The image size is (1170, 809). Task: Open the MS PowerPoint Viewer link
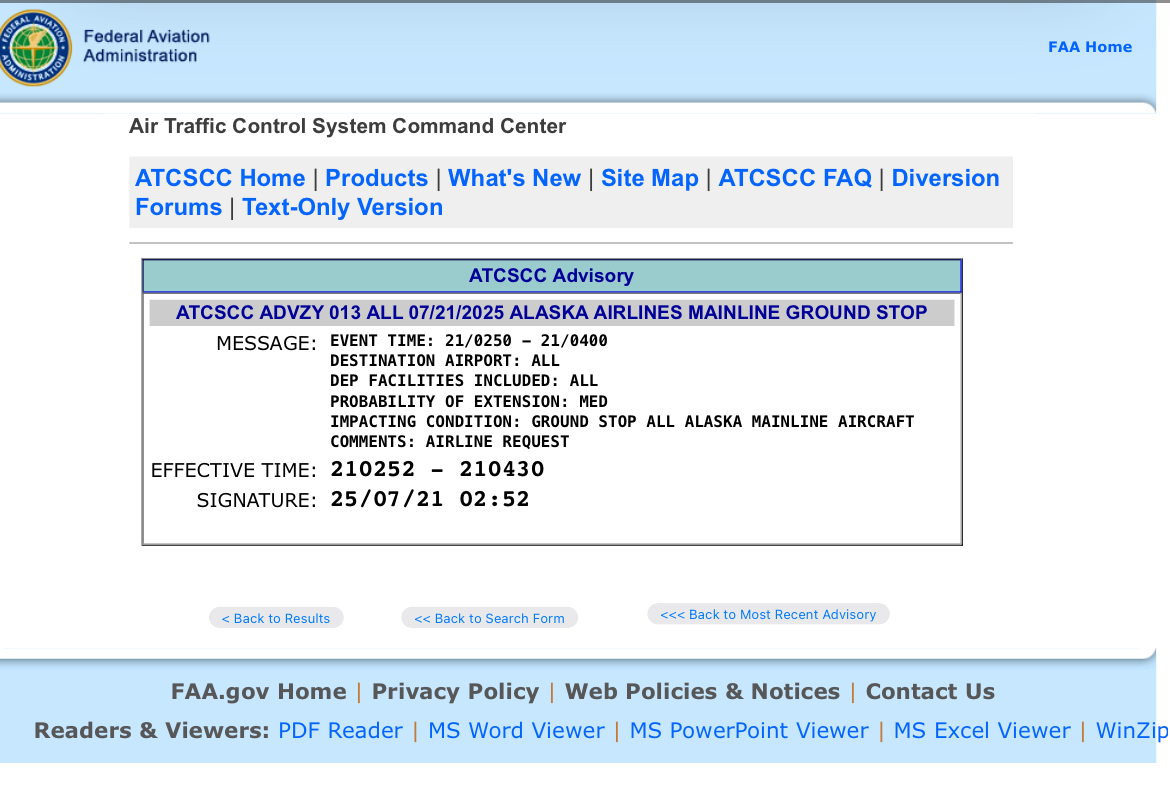pyautogui.click(x=749, y=731)
